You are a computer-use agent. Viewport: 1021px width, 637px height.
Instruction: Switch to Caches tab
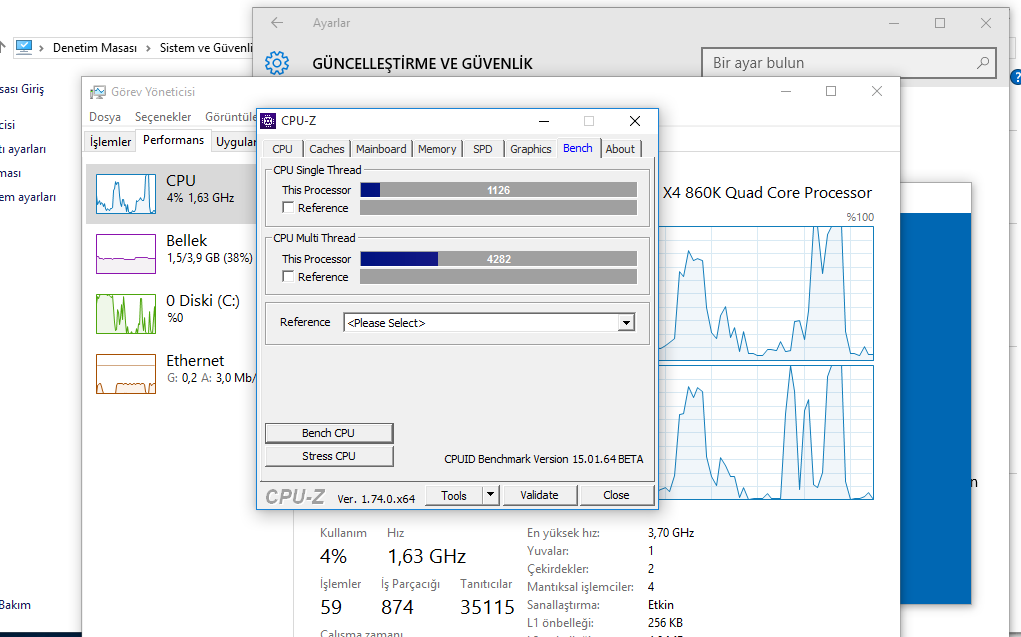(x=326, y=149)
